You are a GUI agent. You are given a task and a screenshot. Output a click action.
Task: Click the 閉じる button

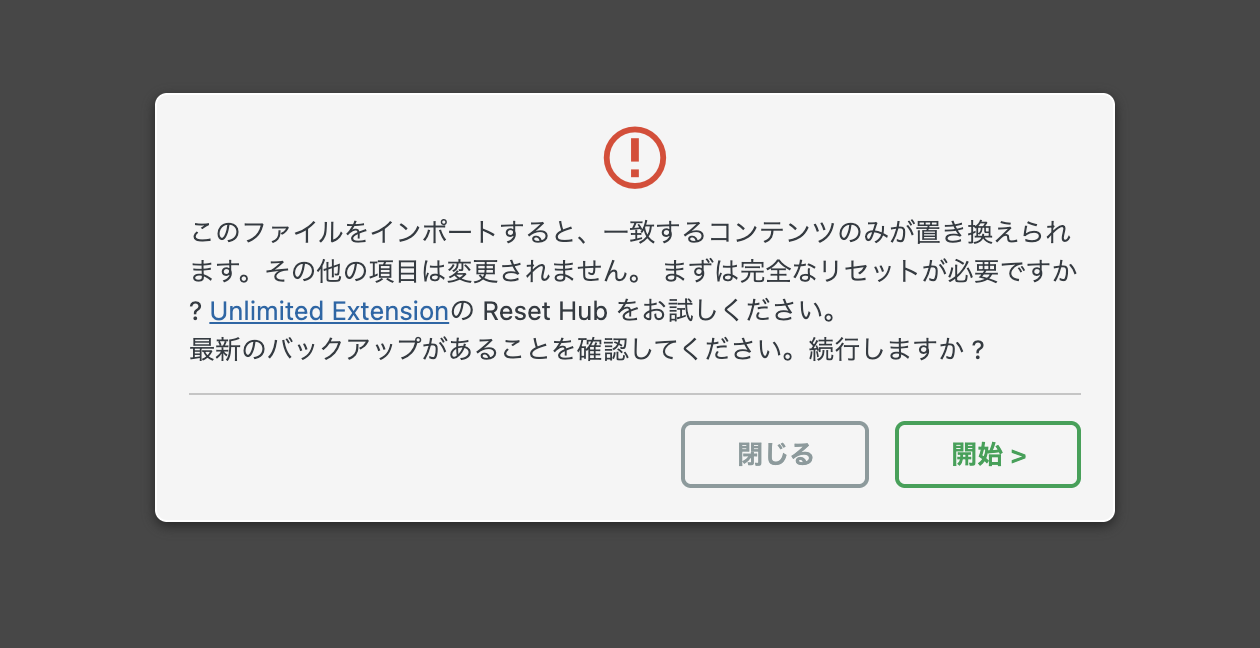pos(775,455)
